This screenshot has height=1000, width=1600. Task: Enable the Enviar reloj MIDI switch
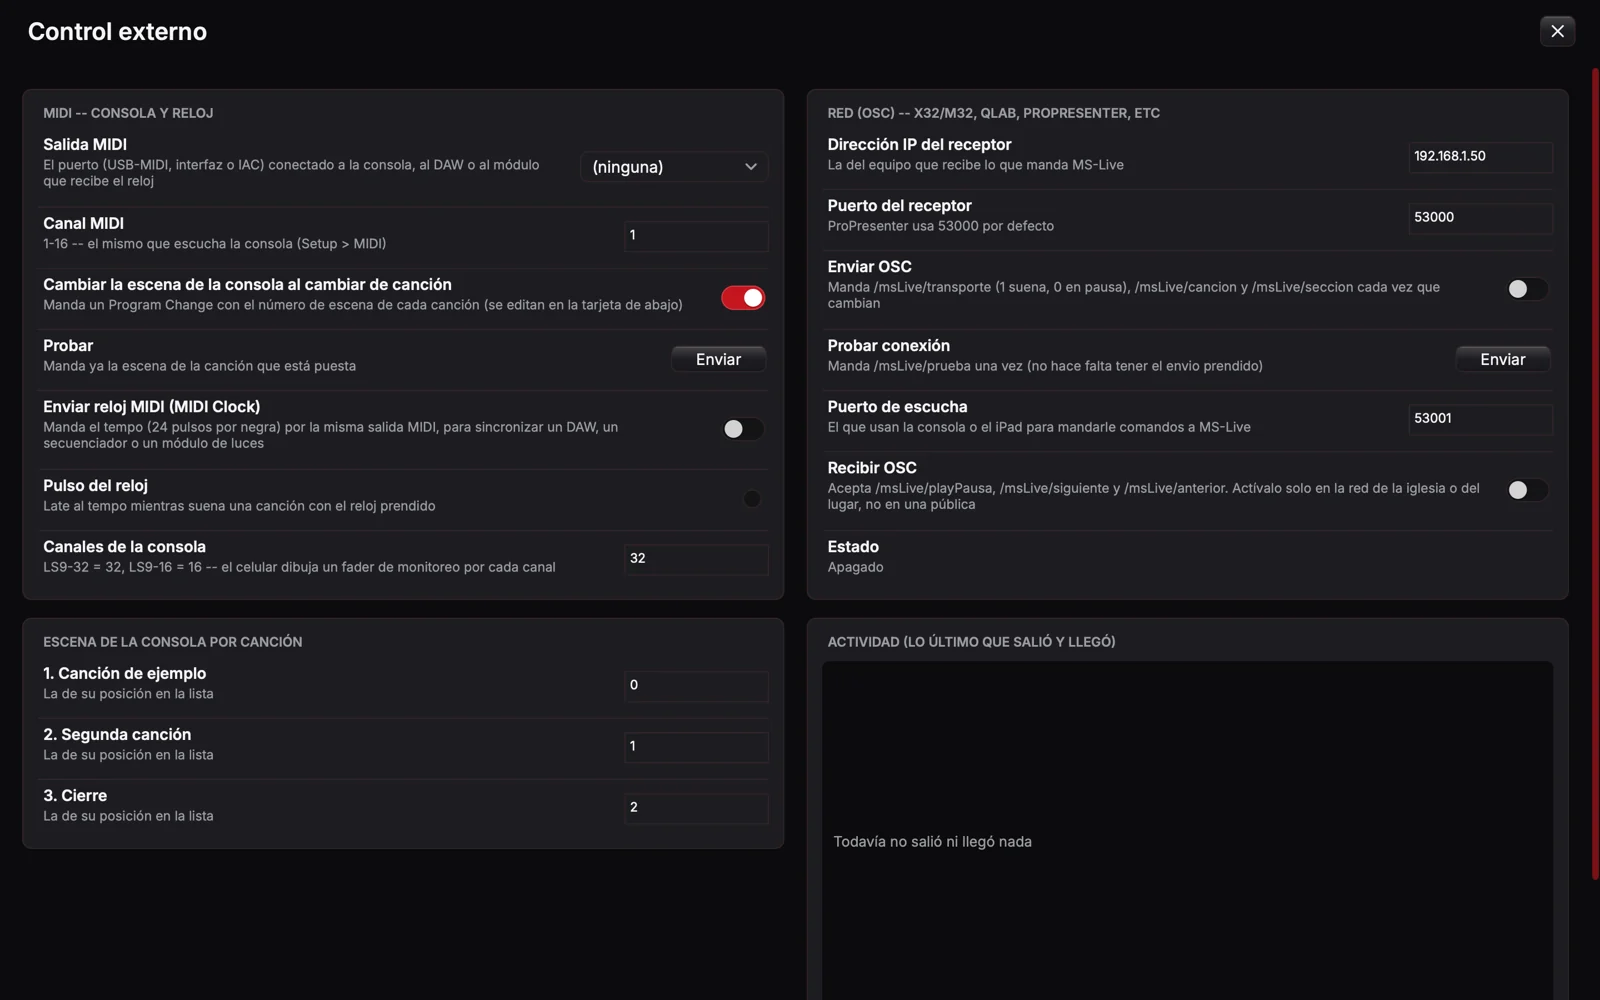(x=743, y=429)
